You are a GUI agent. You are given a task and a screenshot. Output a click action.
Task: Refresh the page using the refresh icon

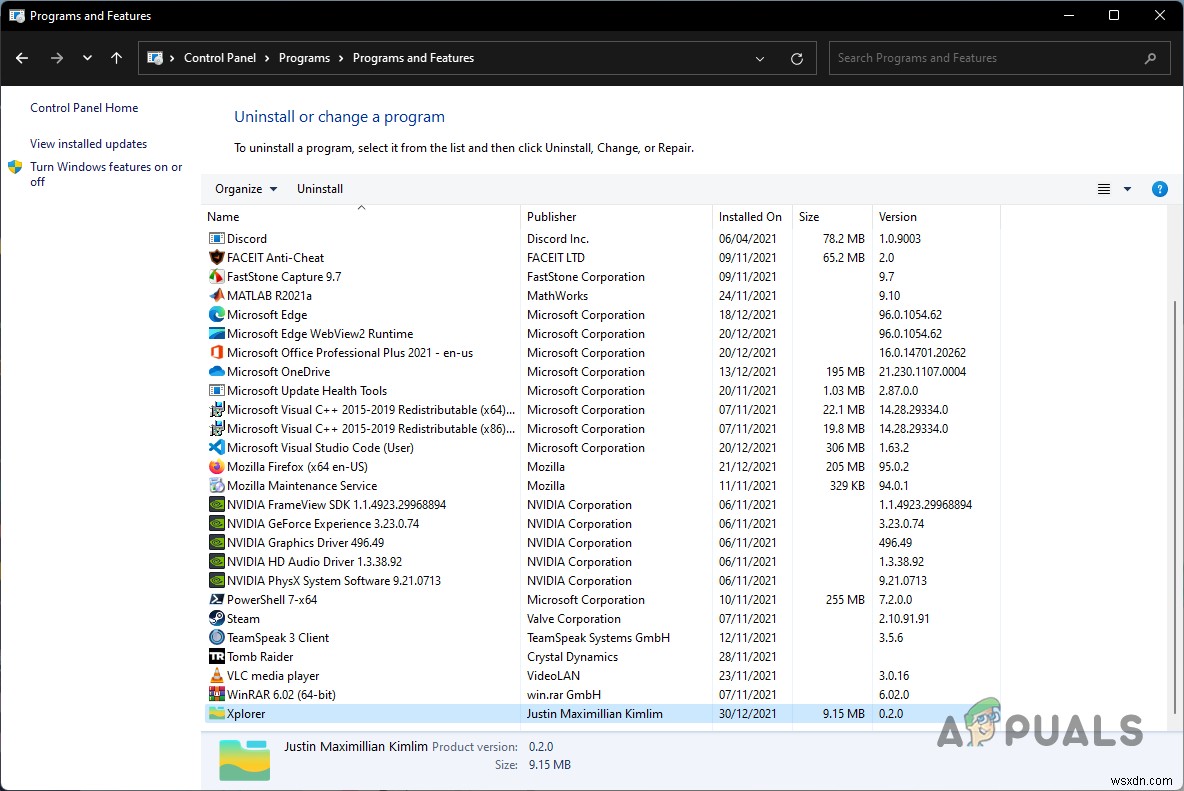point(797,58)
